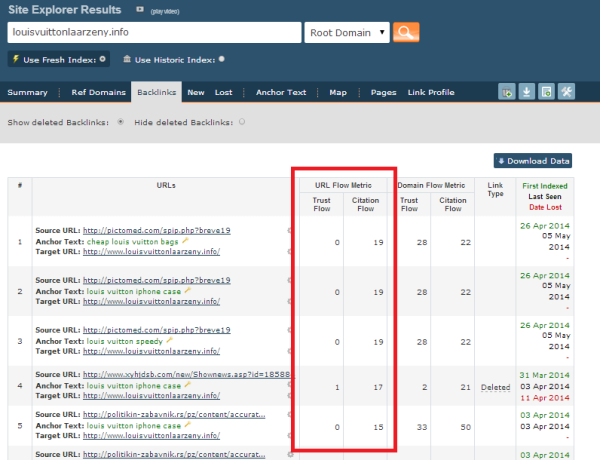This screenshot has width=600, height=460.
Task: Open row 5 target URL link
Action: pyautogui.click(x=152, y=436)
